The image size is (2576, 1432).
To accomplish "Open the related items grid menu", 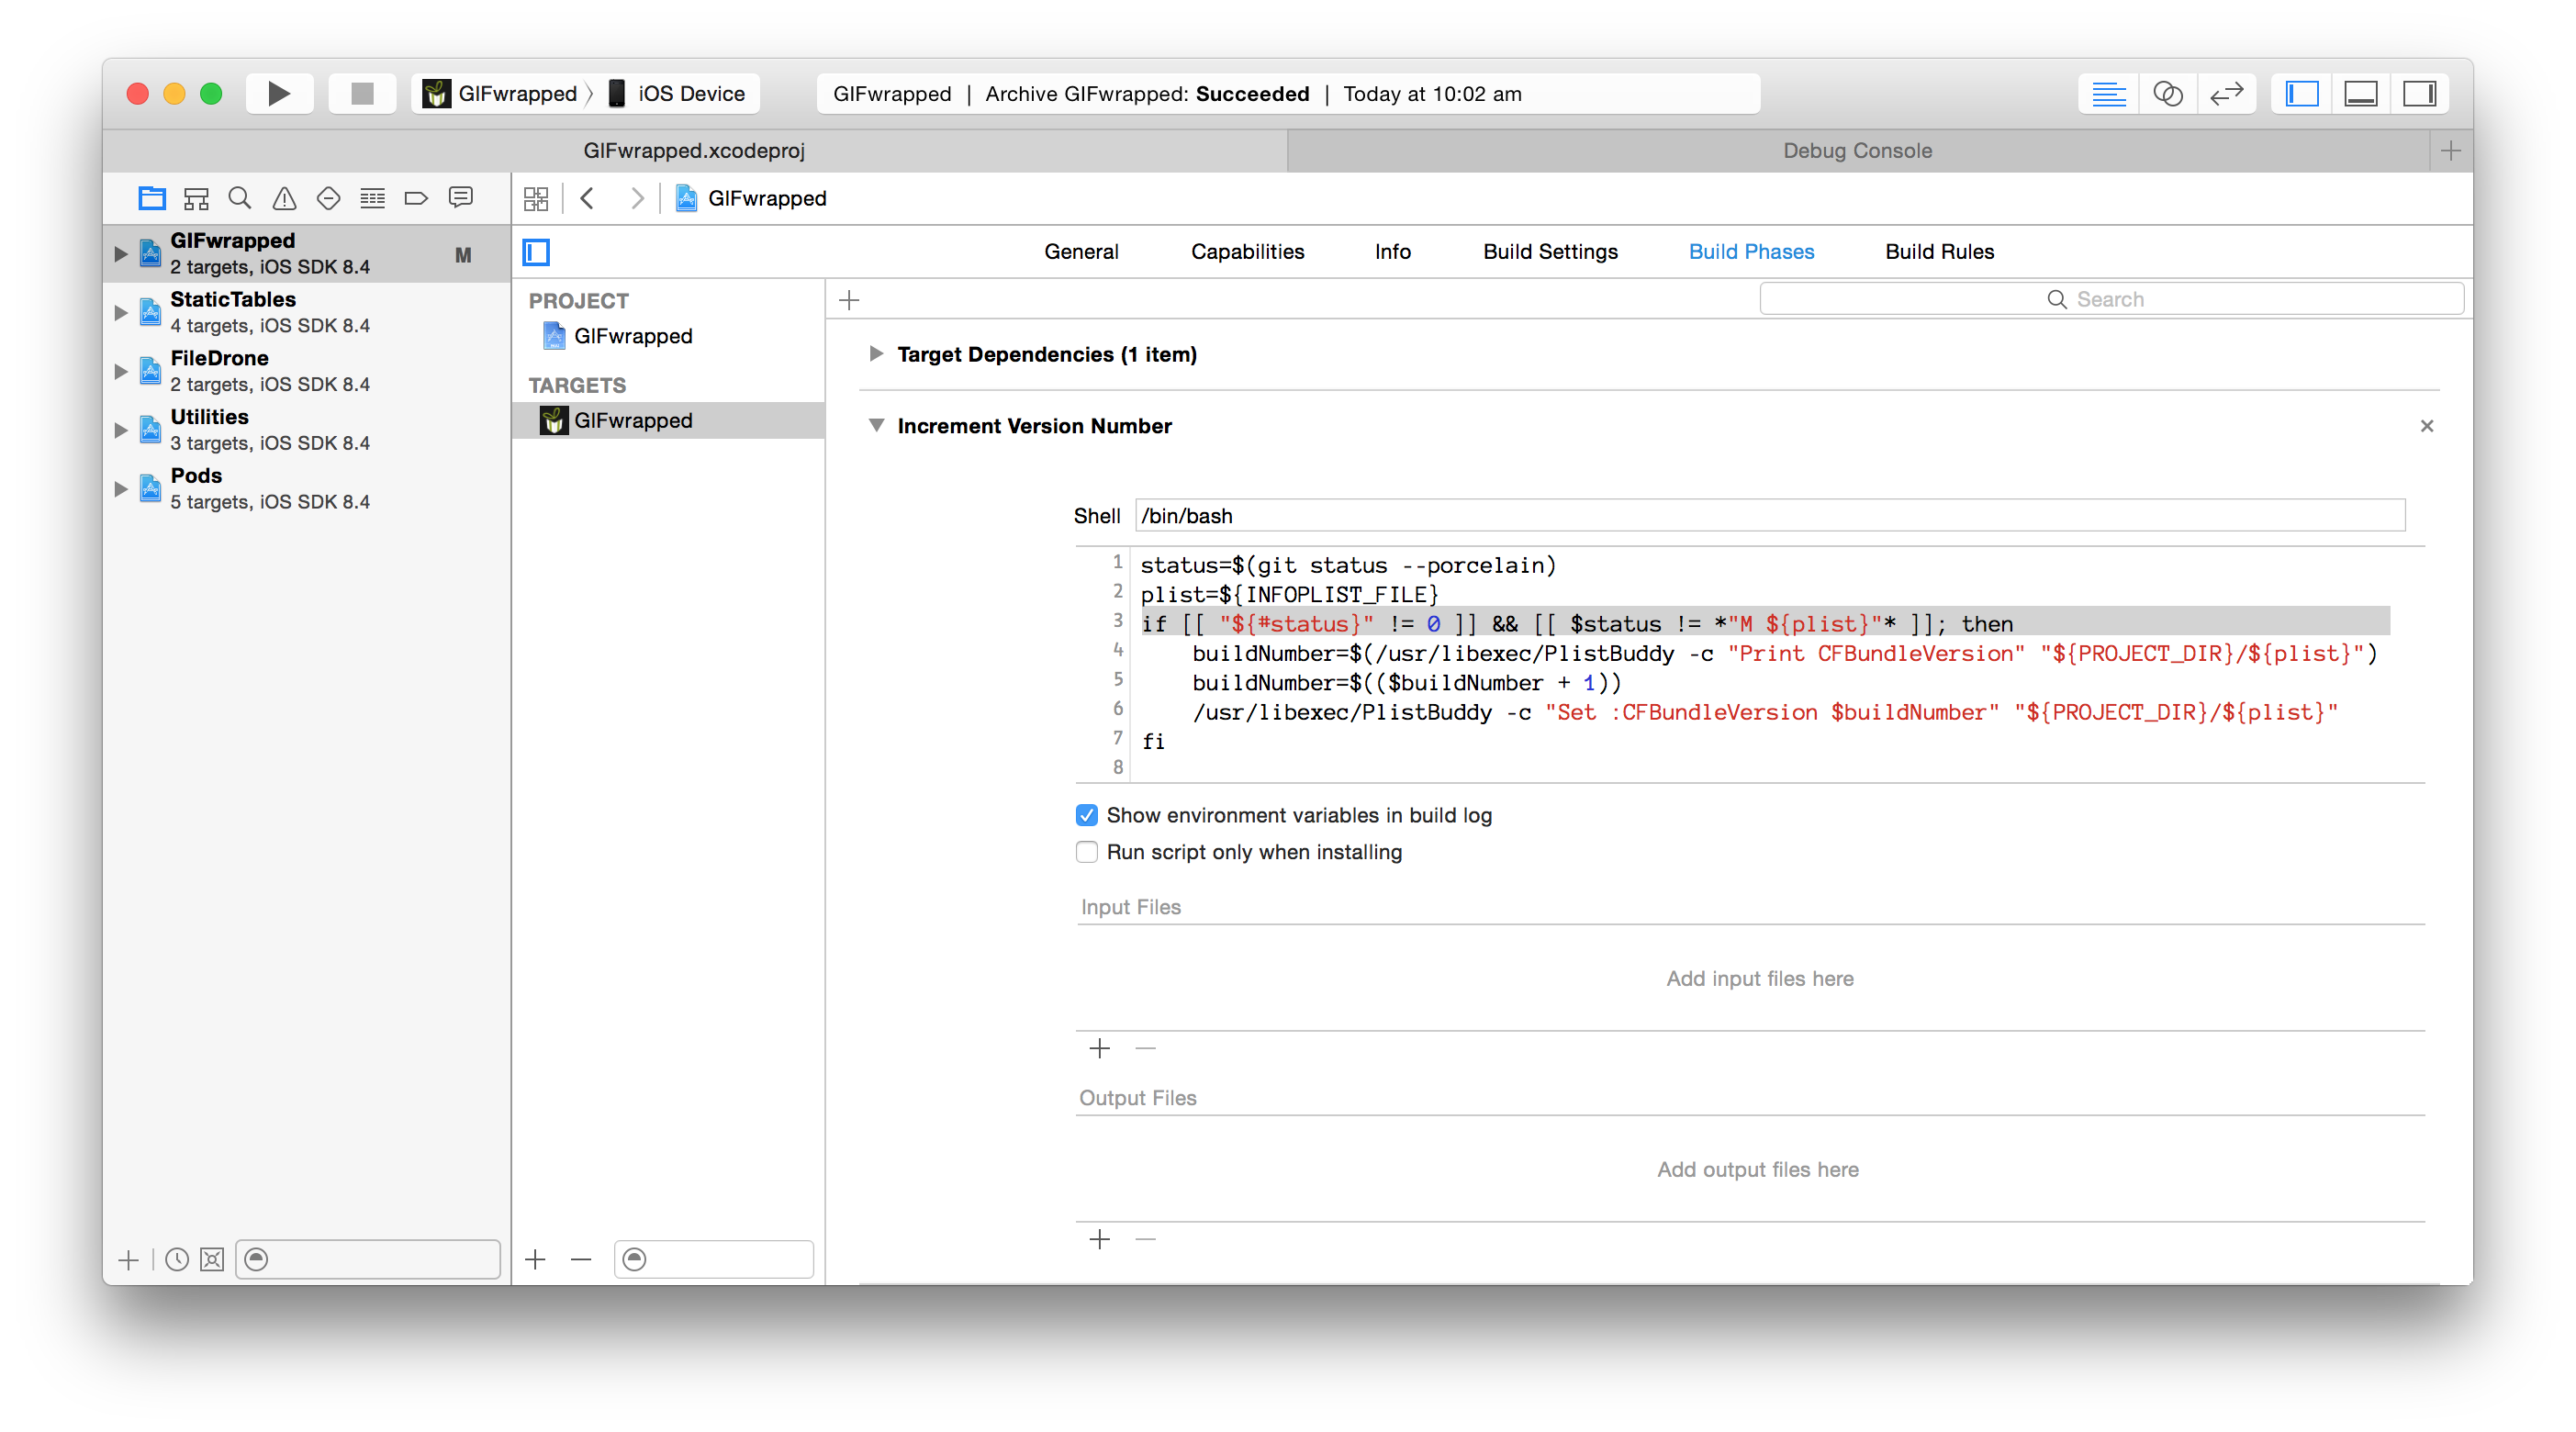I will point(536,198).
